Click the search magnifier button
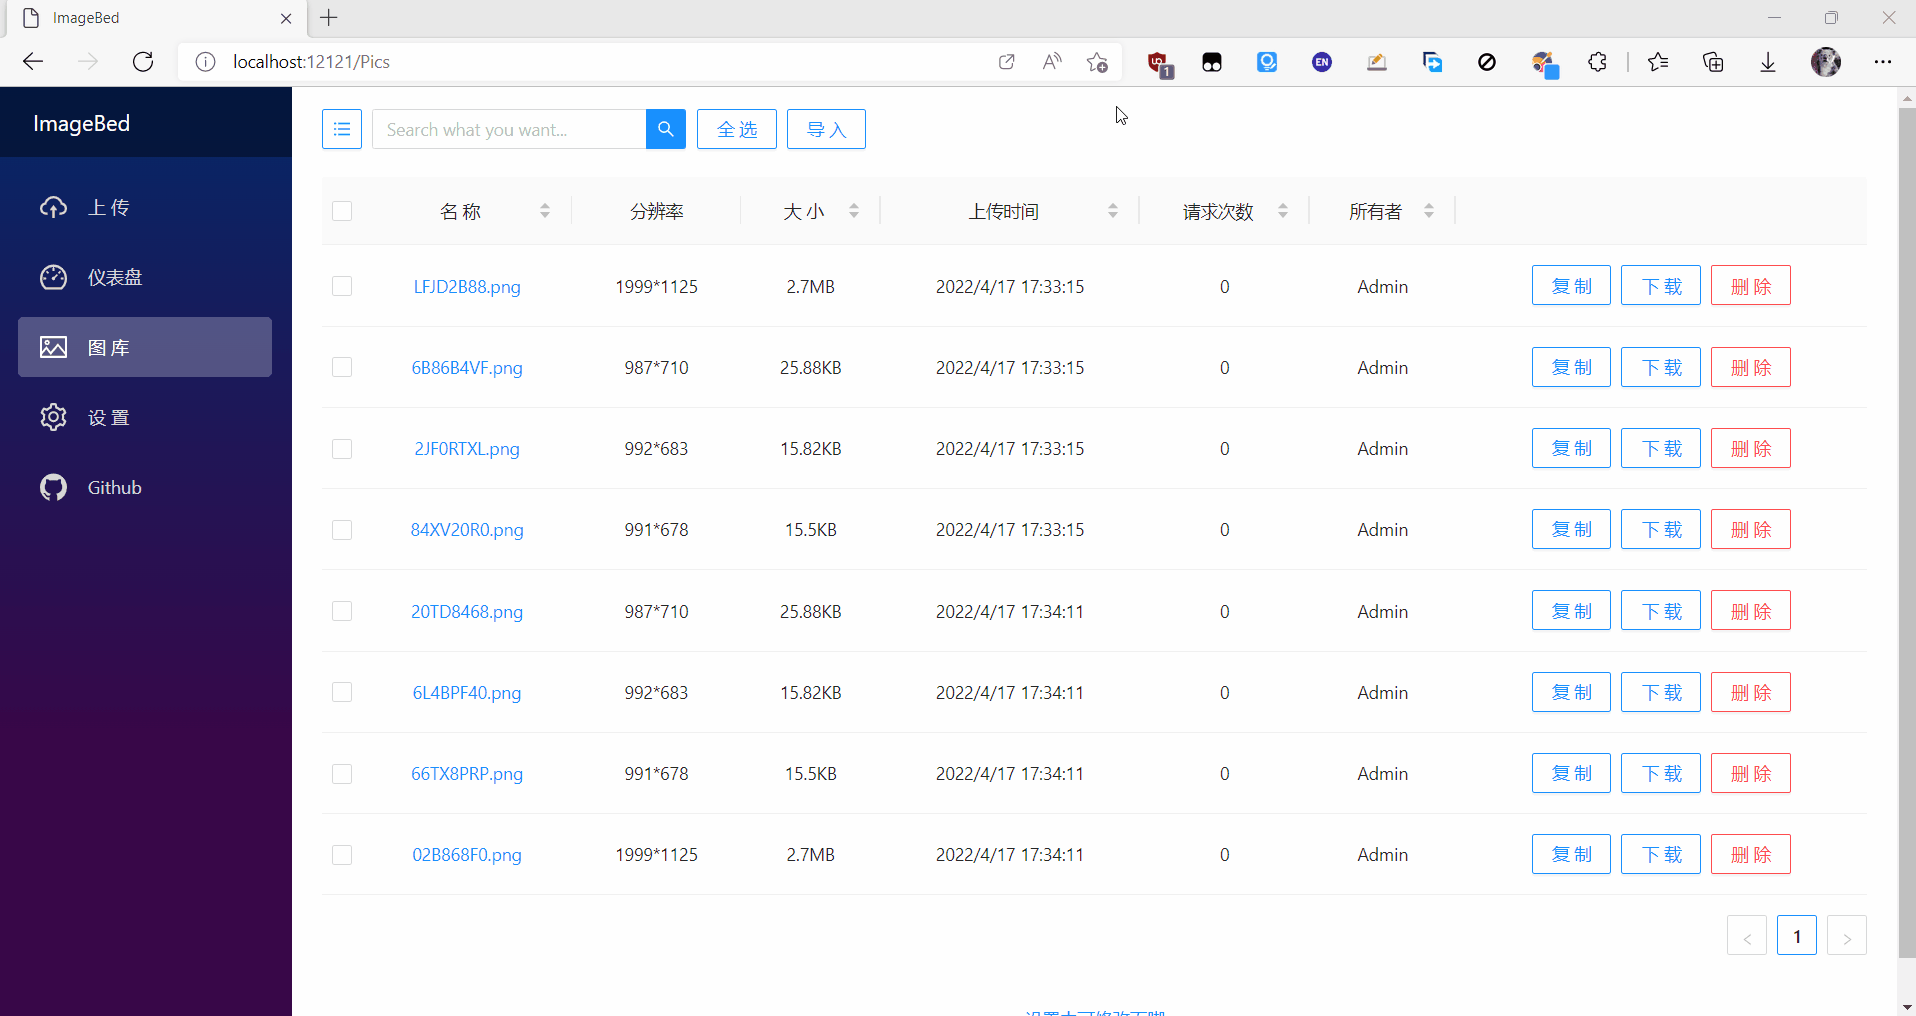 664,129
